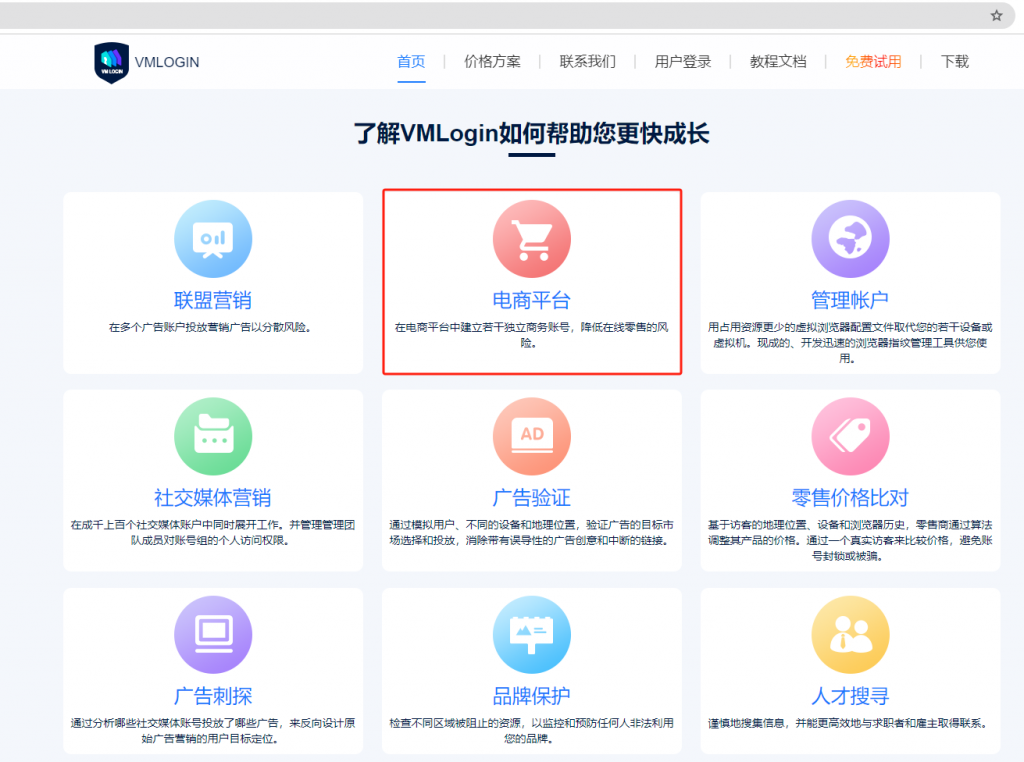Open the 电商平台 title link
Screen dimensions: 1024x762
(532, 300)
